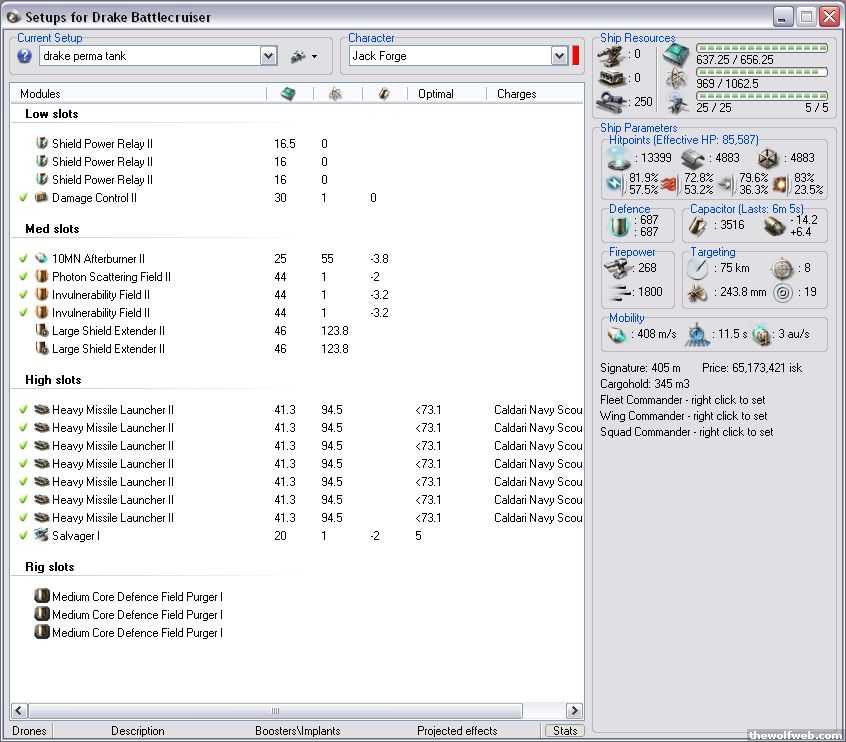The image size is (846, 742).
Task: Click the capacitor capacity icon
Action: pos(699,226)
